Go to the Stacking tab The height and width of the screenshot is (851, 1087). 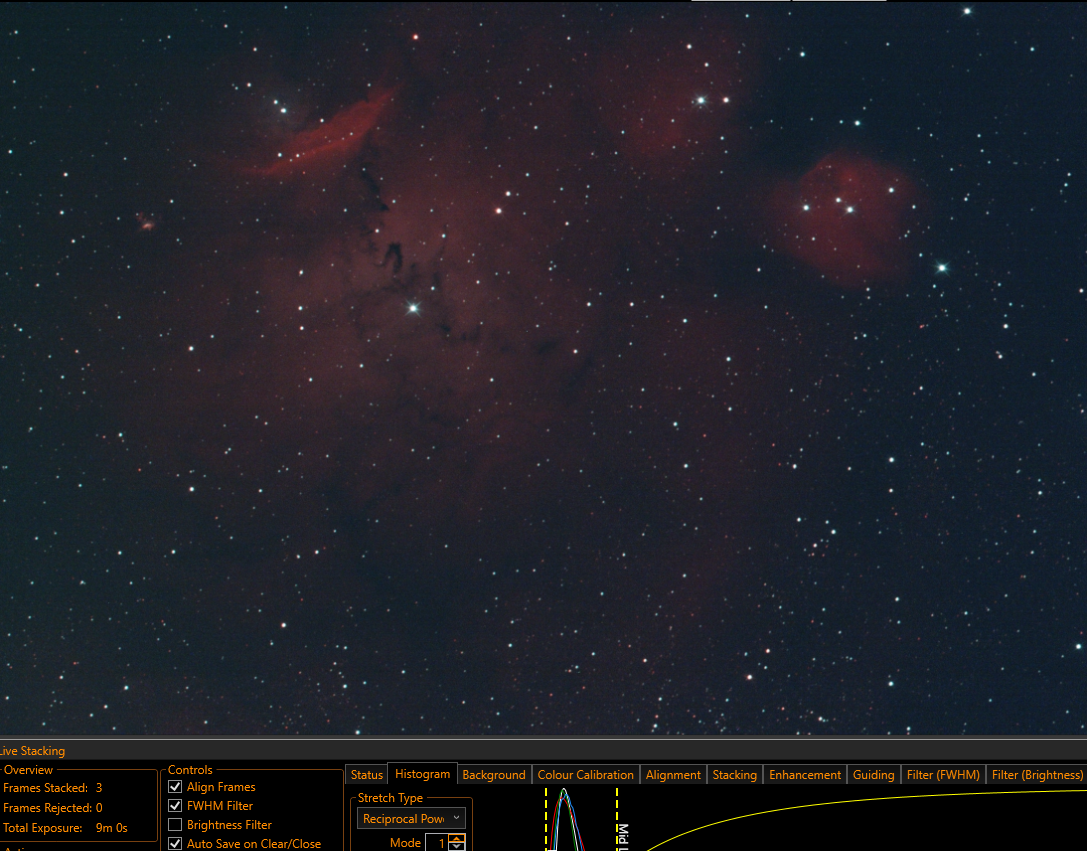click(x=734, y=775)
